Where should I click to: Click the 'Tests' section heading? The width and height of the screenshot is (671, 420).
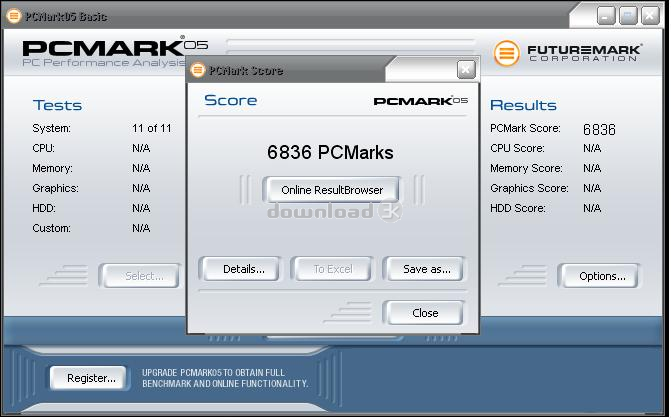pos(57,105)
